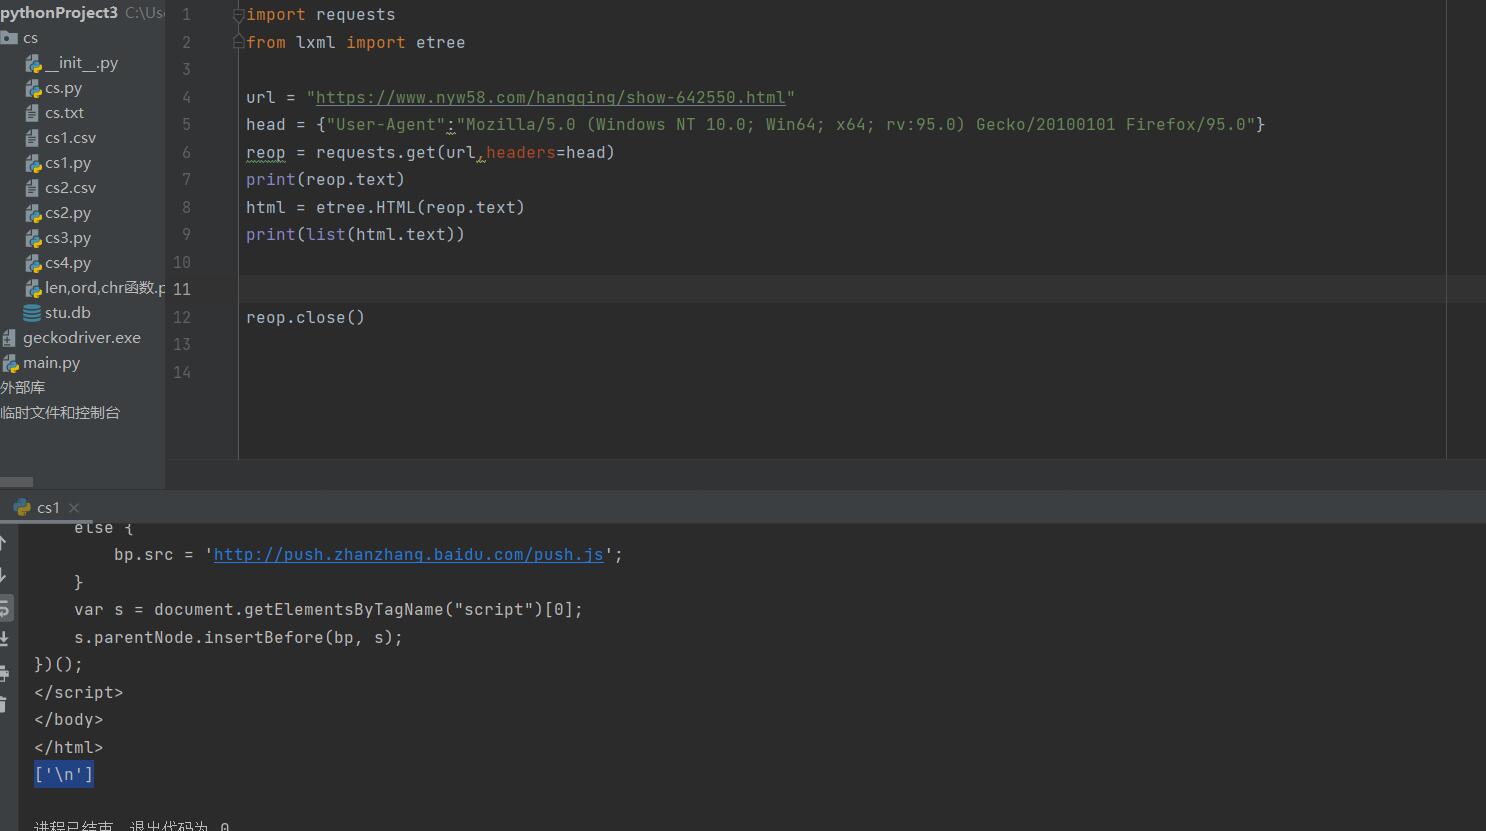Expand the 外部库 node

[23, 388]
